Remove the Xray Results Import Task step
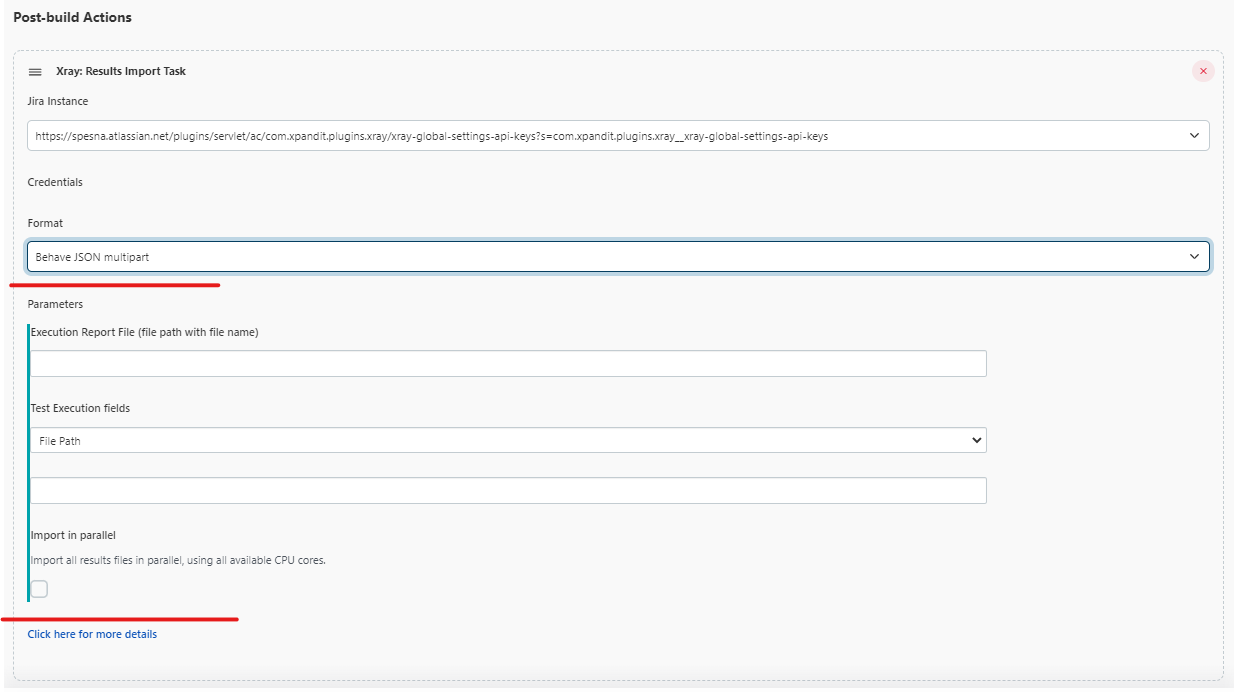This screenshot has width=1234, height=692. tap(1203, 71)
